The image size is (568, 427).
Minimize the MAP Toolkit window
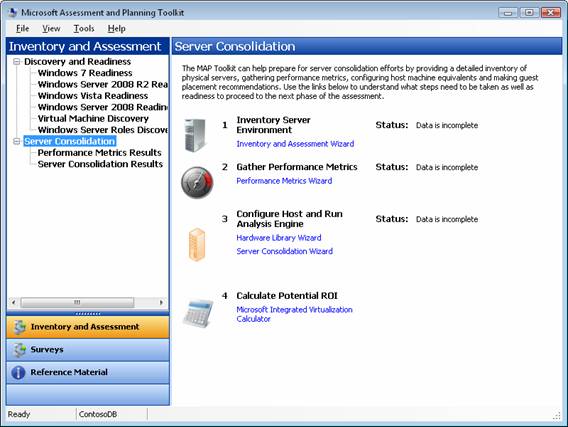(x=508, y=13)
